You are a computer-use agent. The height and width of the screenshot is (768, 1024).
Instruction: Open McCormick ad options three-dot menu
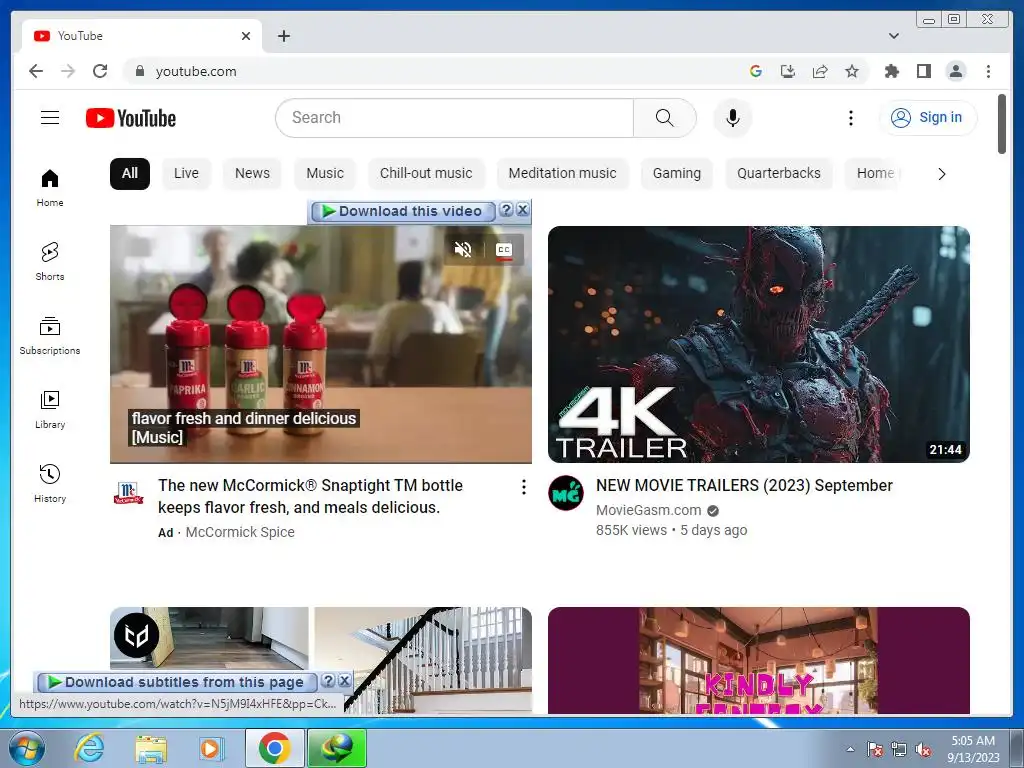click(523, 487)
